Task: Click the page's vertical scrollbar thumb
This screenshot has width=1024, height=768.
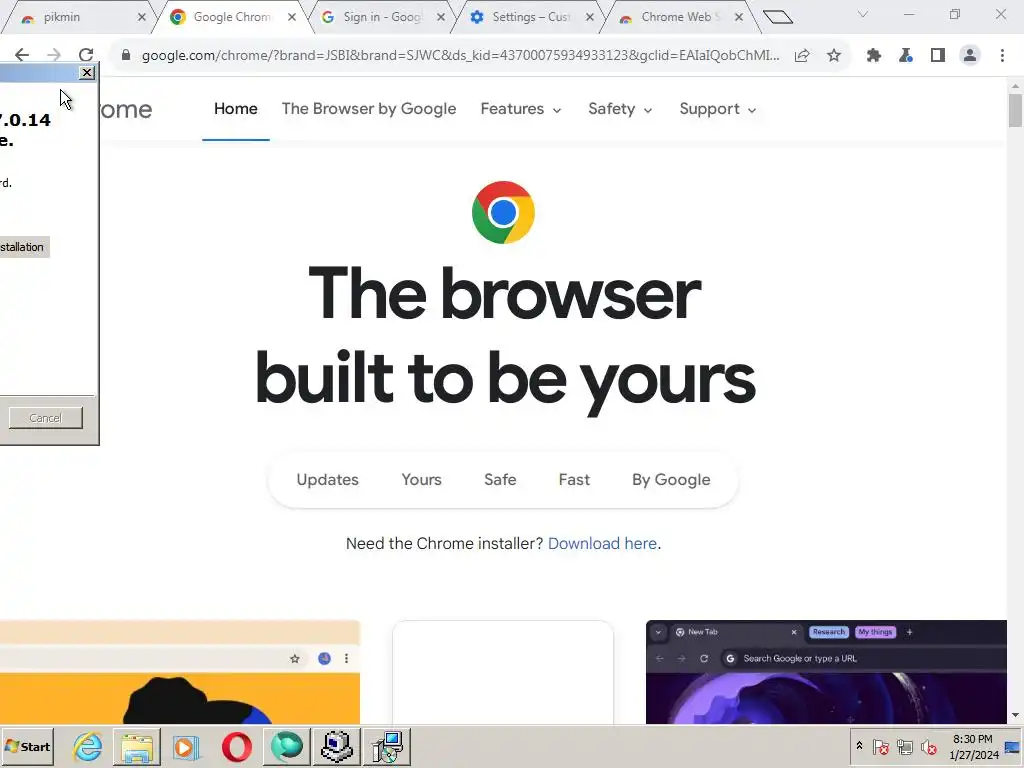Action: 1016,111
